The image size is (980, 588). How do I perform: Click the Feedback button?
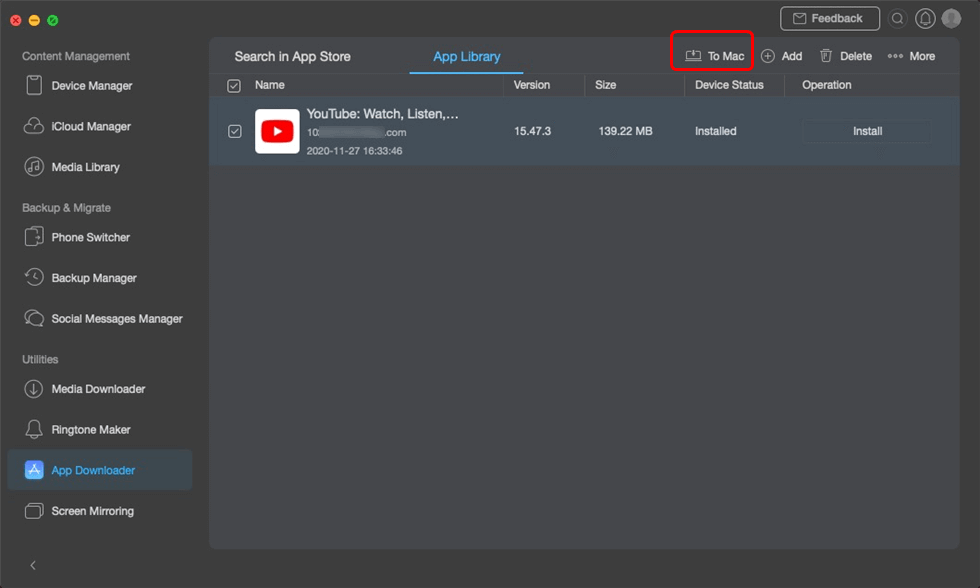click(x=829, y=19)
